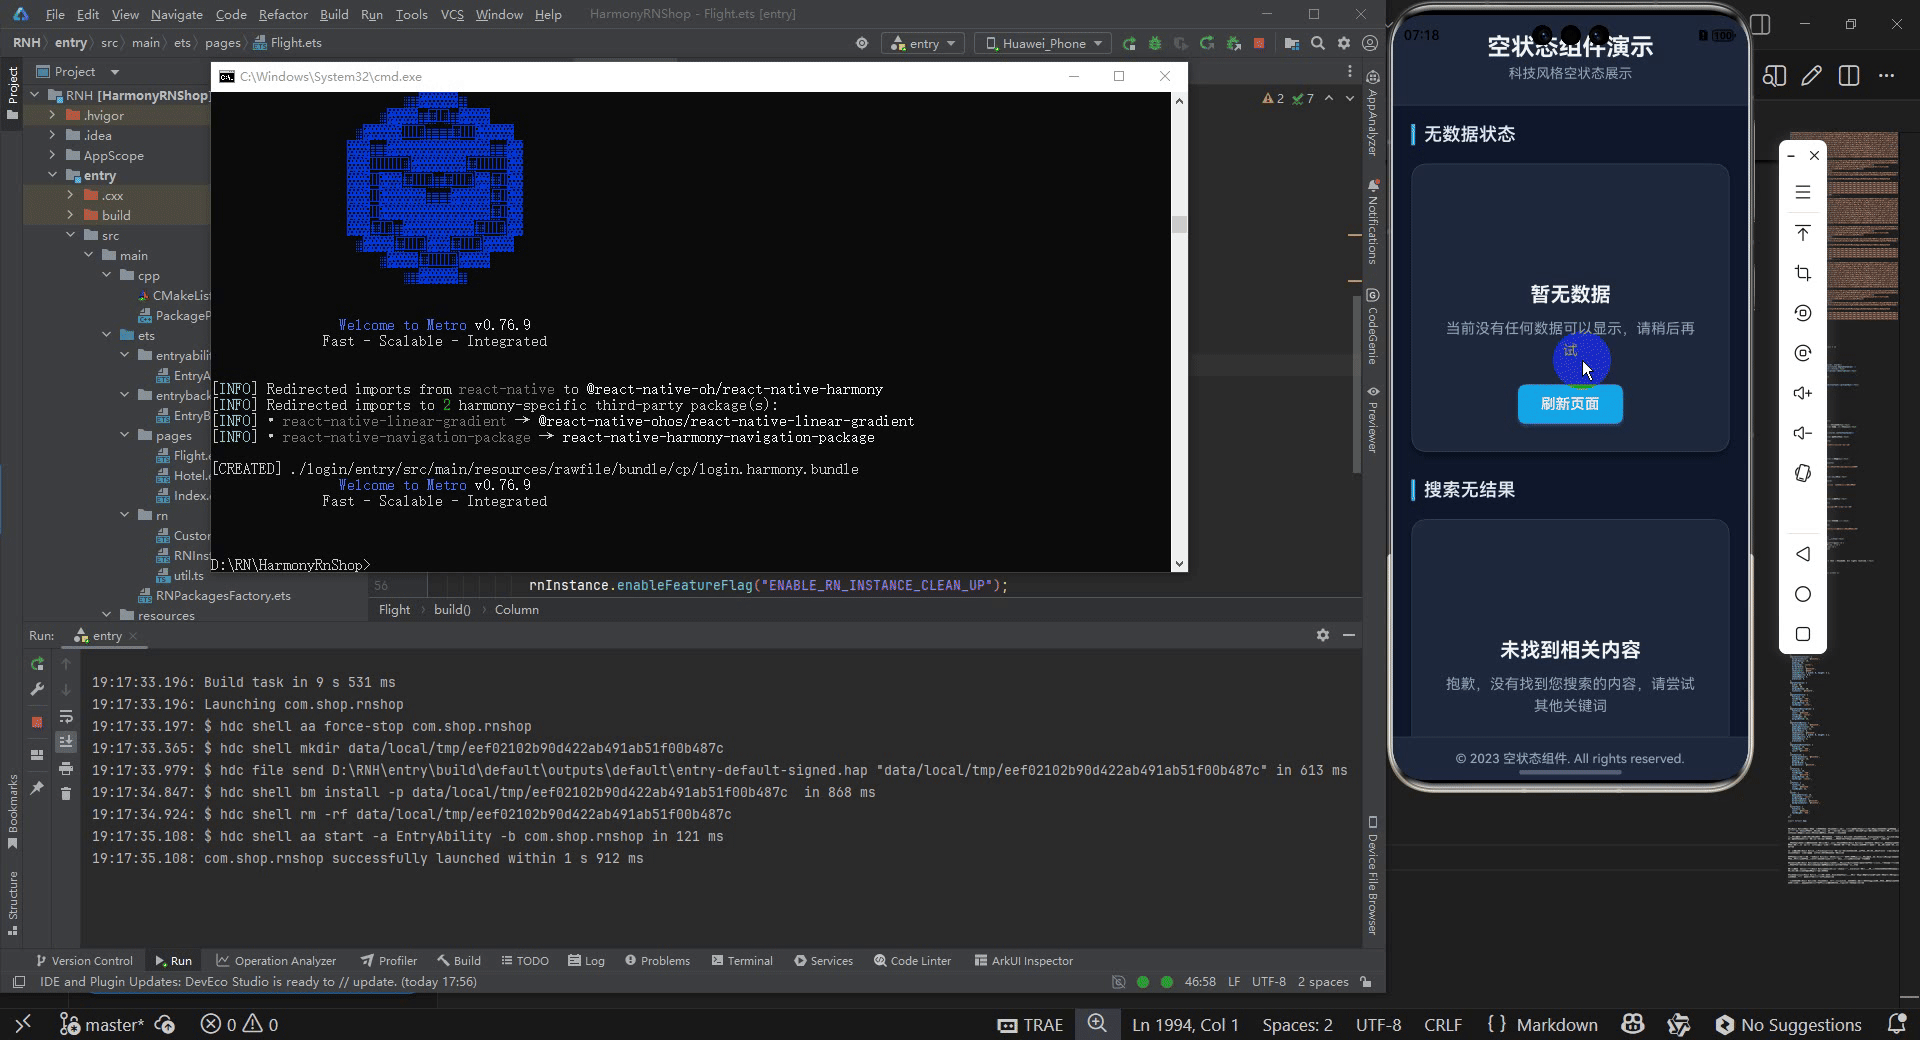The width and height of the screenshot is (1920, 1040).
Task: Clear Run console with trash icon
Action: click(66, 793)
